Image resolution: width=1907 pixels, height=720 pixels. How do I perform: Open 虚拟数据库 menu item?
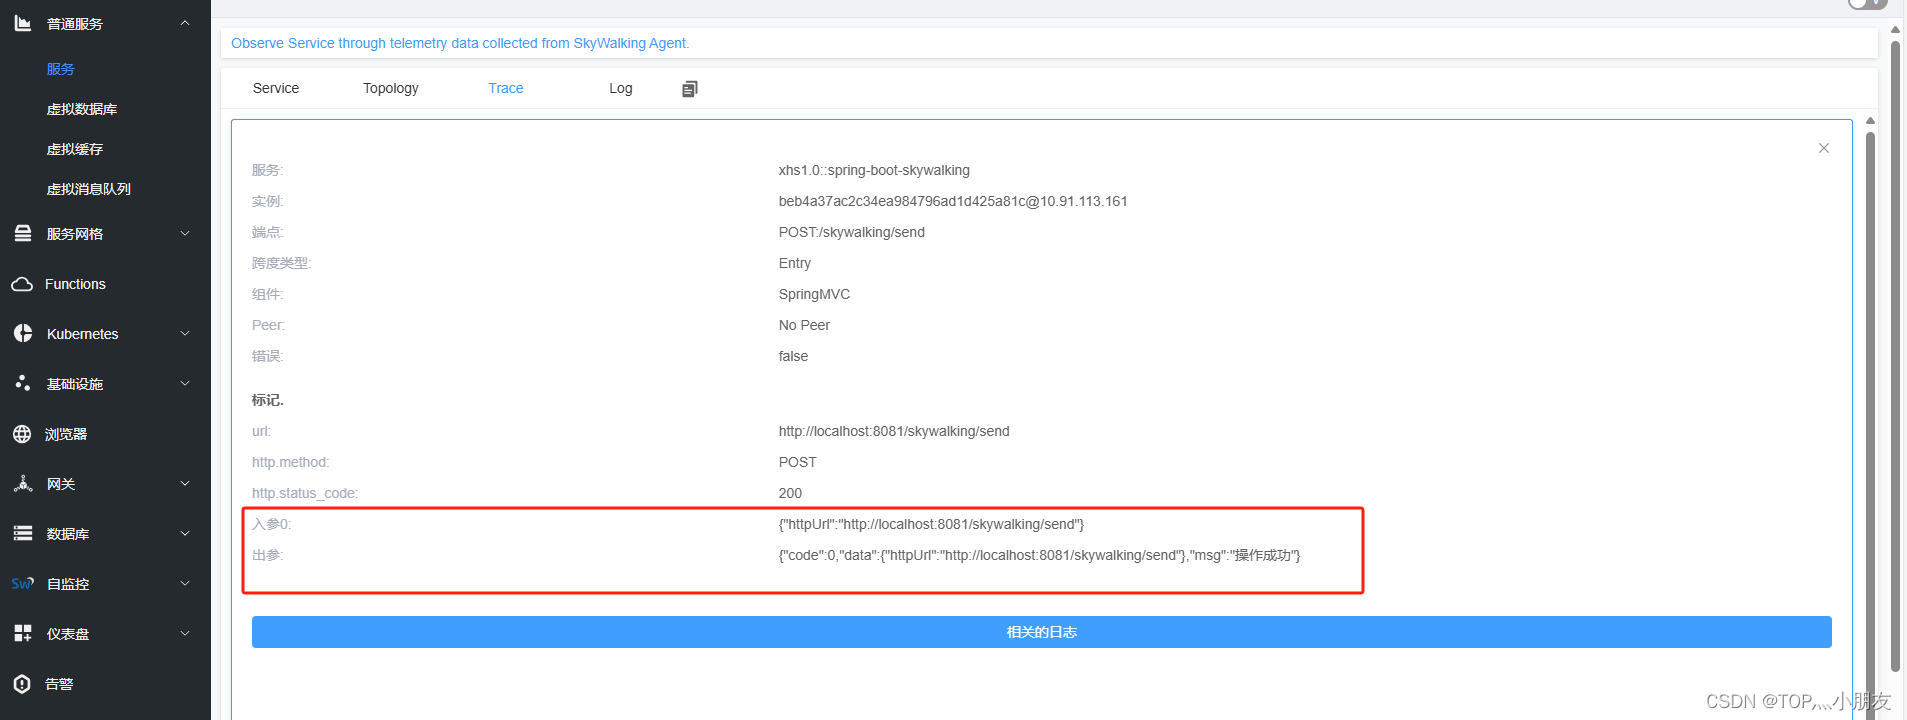pyautogui.click(x=82, y=109)
